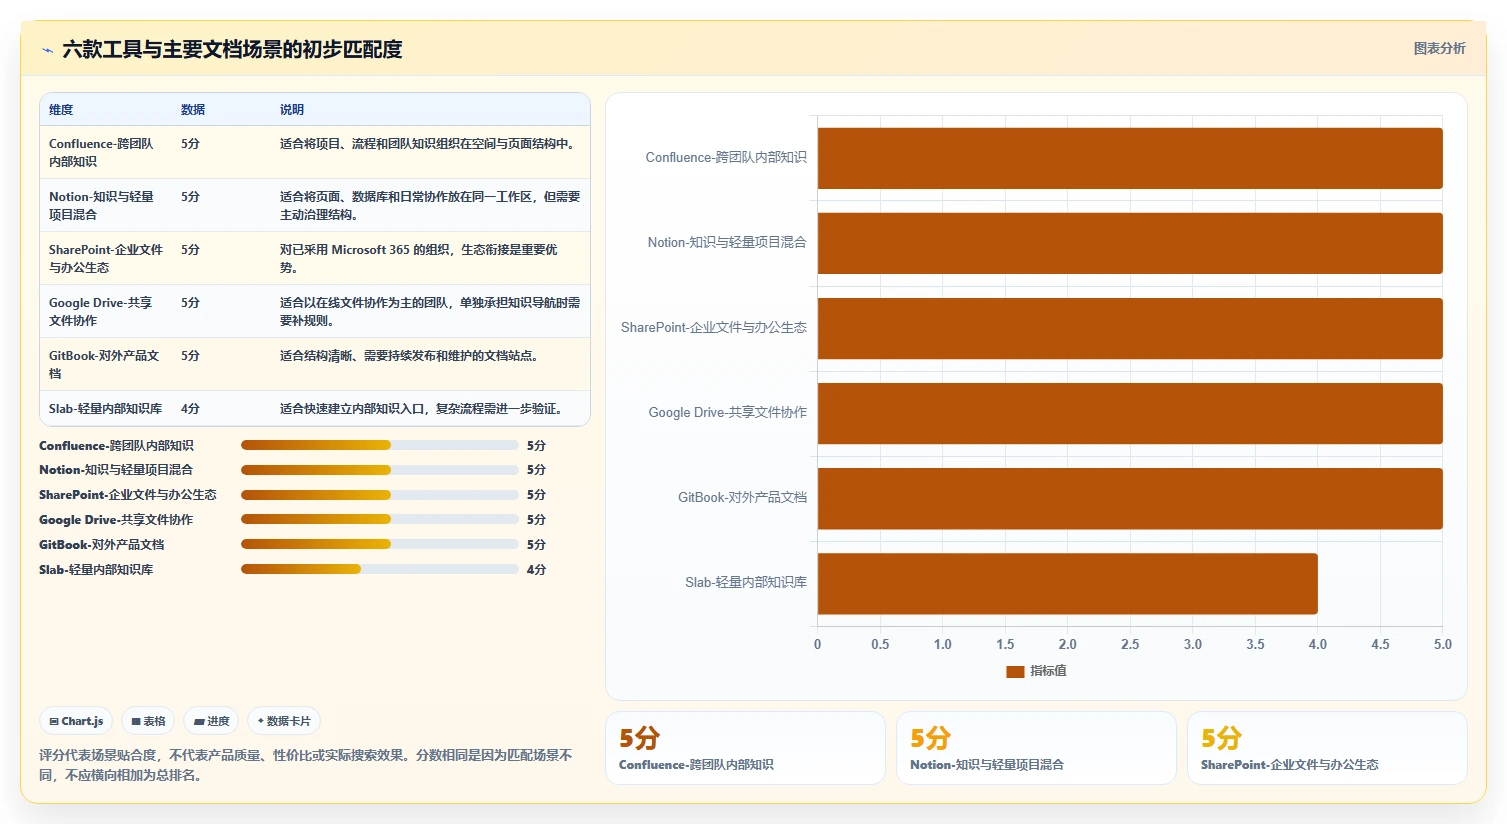The height and width of the screenshot is (824, 1507).
Task: Open the 5分 Confluence-跨团队内部知识 data card
Action: tap(745, 748)
